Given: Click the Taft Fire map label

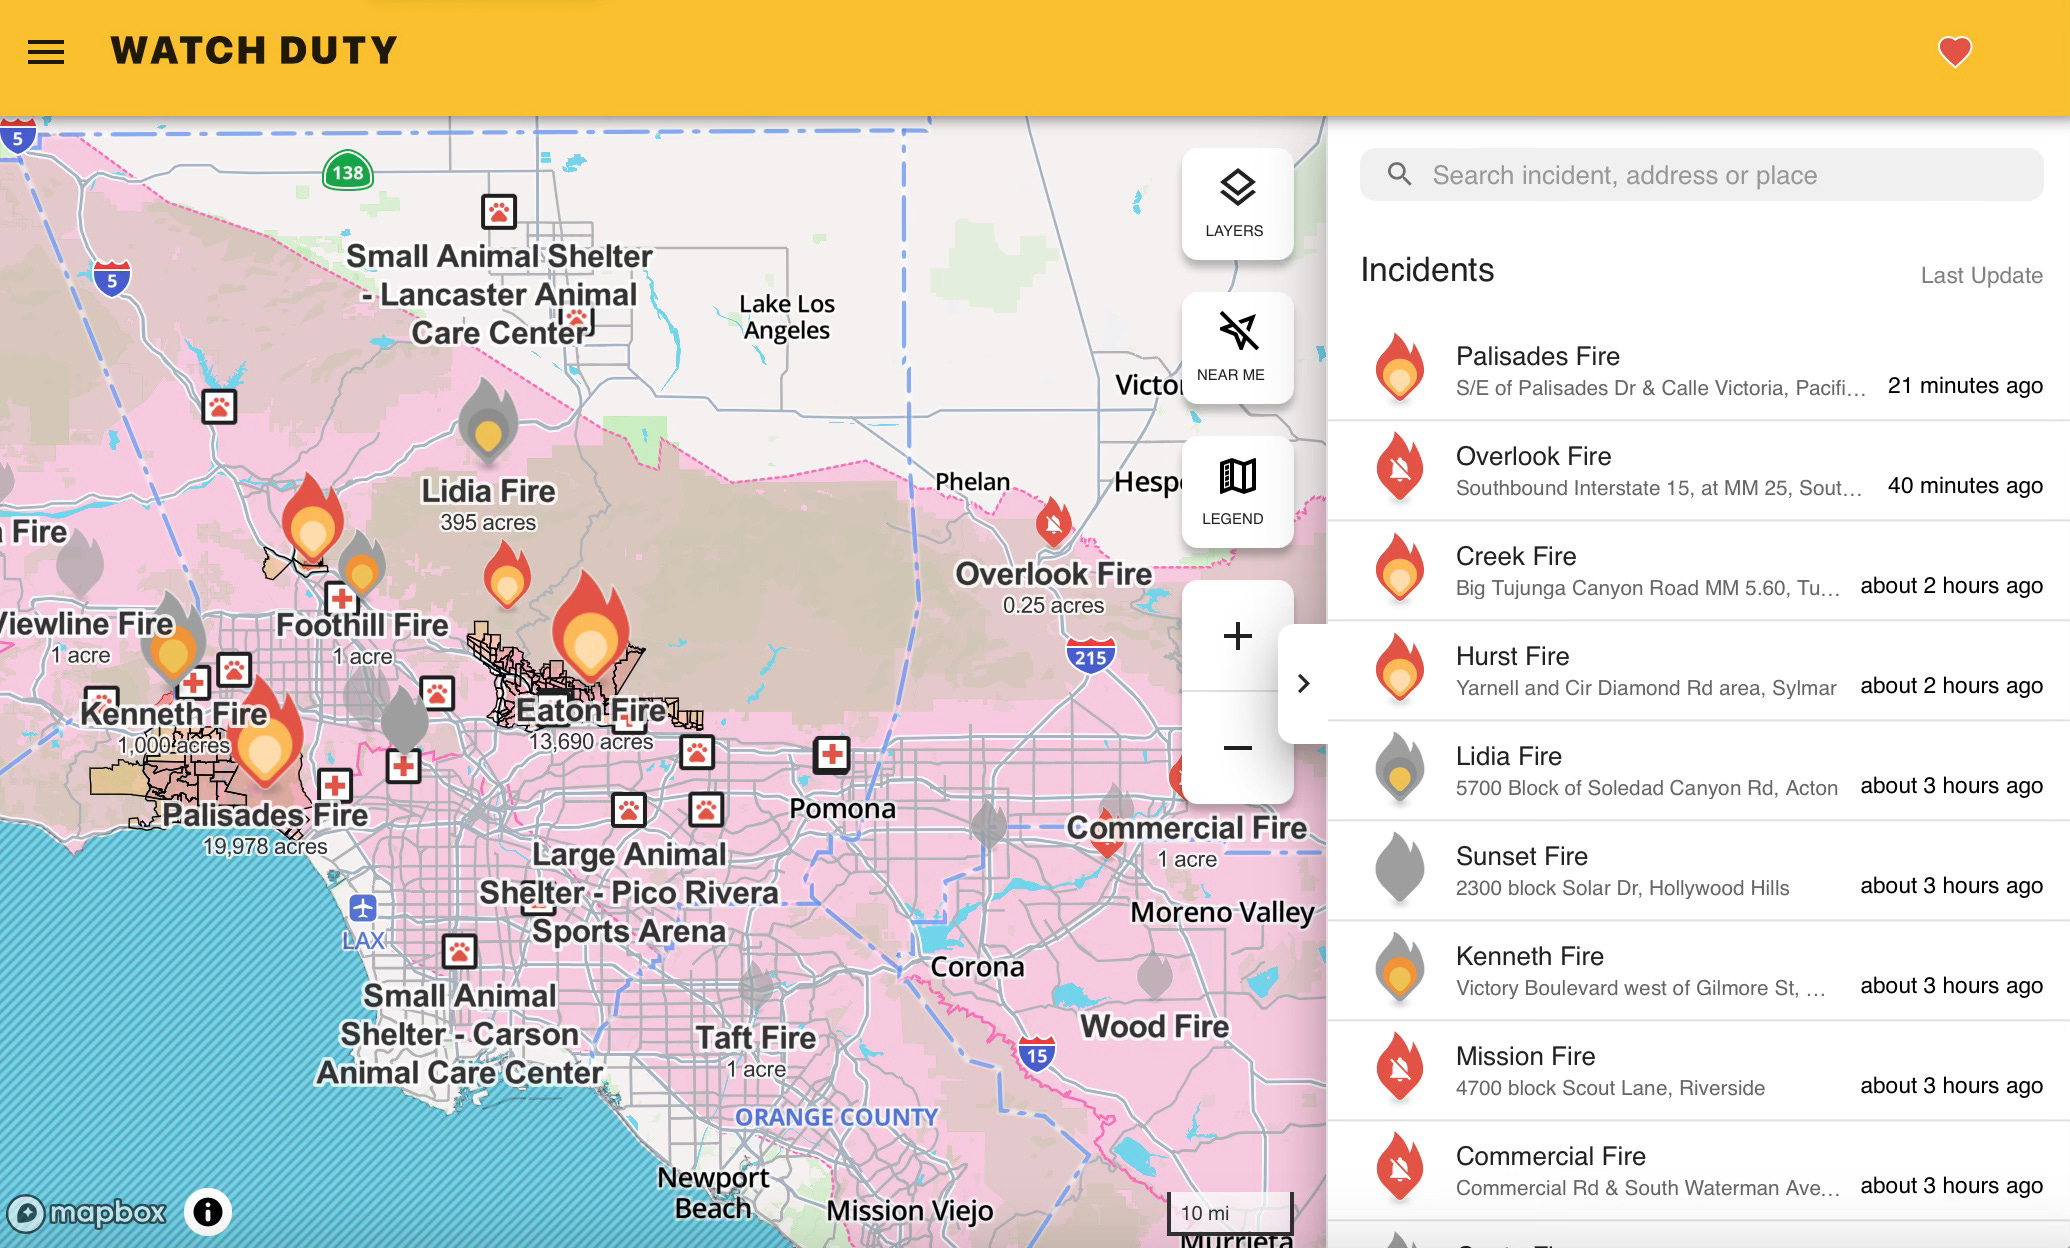Looking at the screenshot, I should point(756,1038).
